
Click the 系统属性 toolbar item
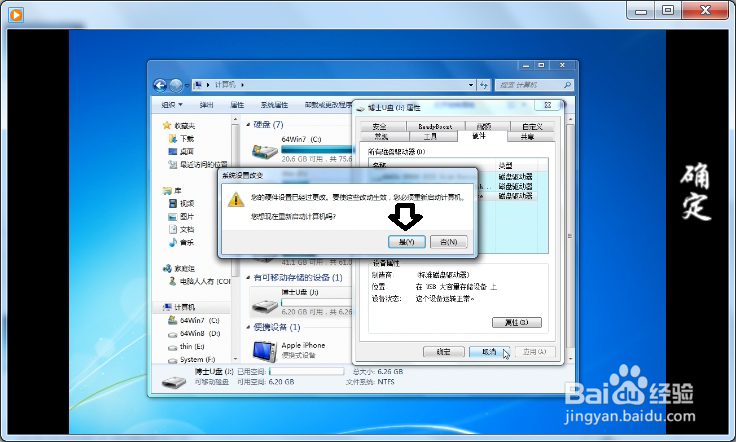pos(274,105)
